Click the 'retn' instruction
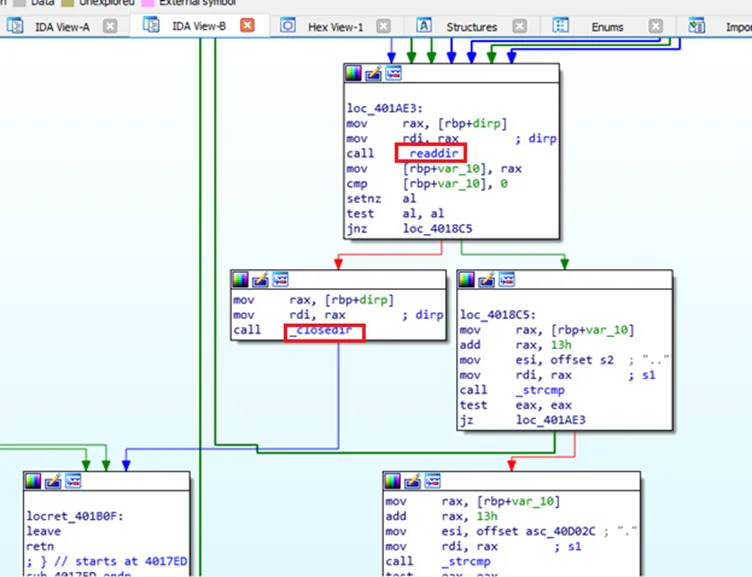Image resolution: width=752 pixels, height=577 pixels. tap(40, 546)
